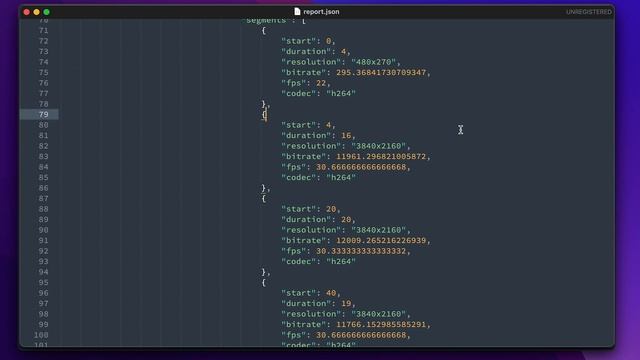The image size is (640, 360).
Task: Click the closing brace on line 86
Action: click(264, 188)
